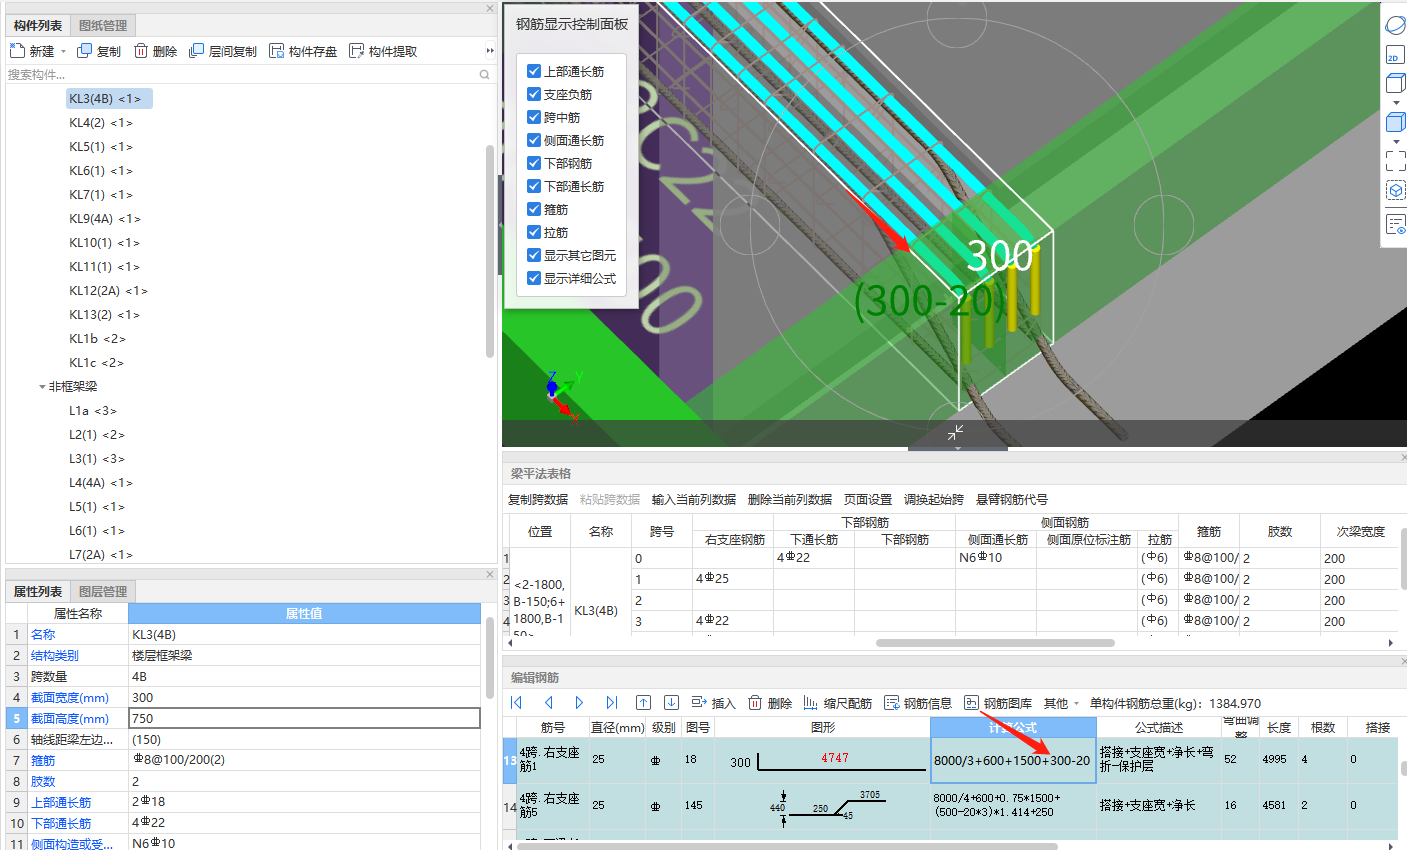This screenshot has width=1407, height=850.
Task: Select KL4(2) in the component tree
Action: click(100, 123)
